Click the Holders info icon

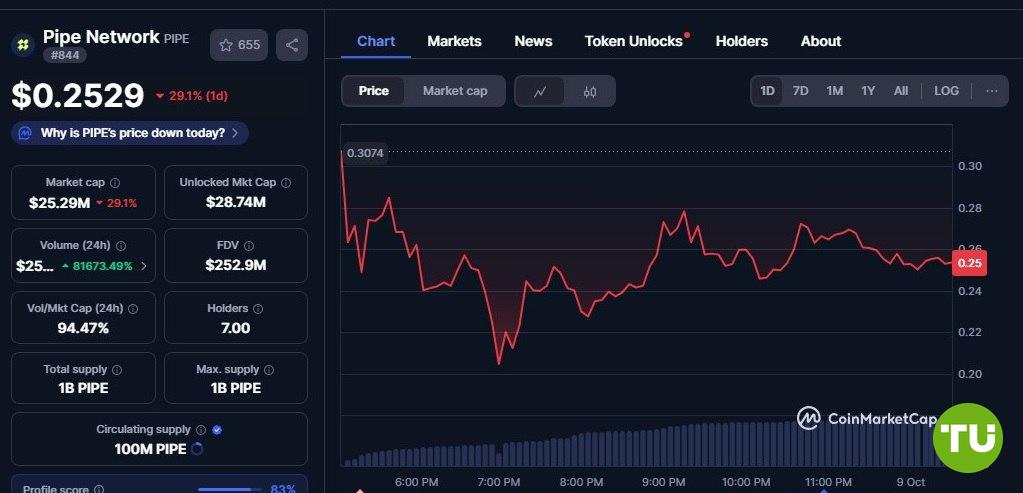(x=258, y=309)
